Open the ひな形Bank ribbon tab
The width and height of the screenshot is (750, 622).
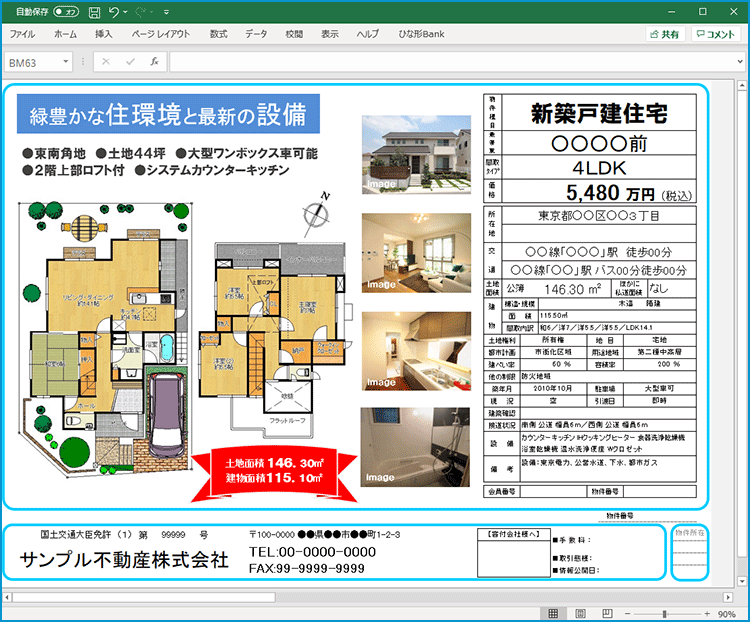(x=421, y=34)
